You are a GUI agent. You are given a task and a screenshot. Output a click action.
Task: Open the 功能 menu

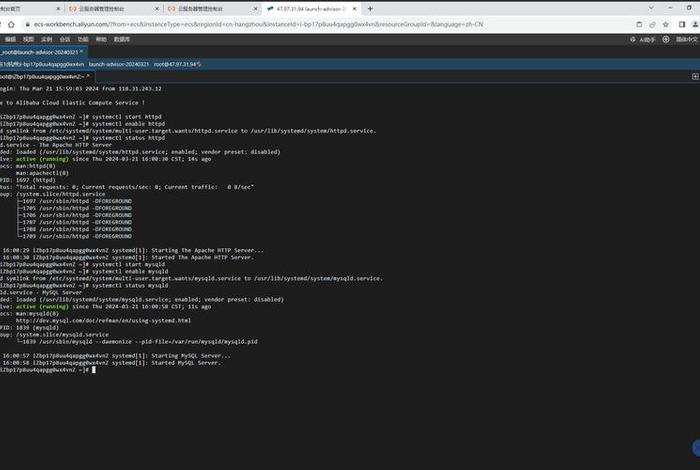(83, 39)
